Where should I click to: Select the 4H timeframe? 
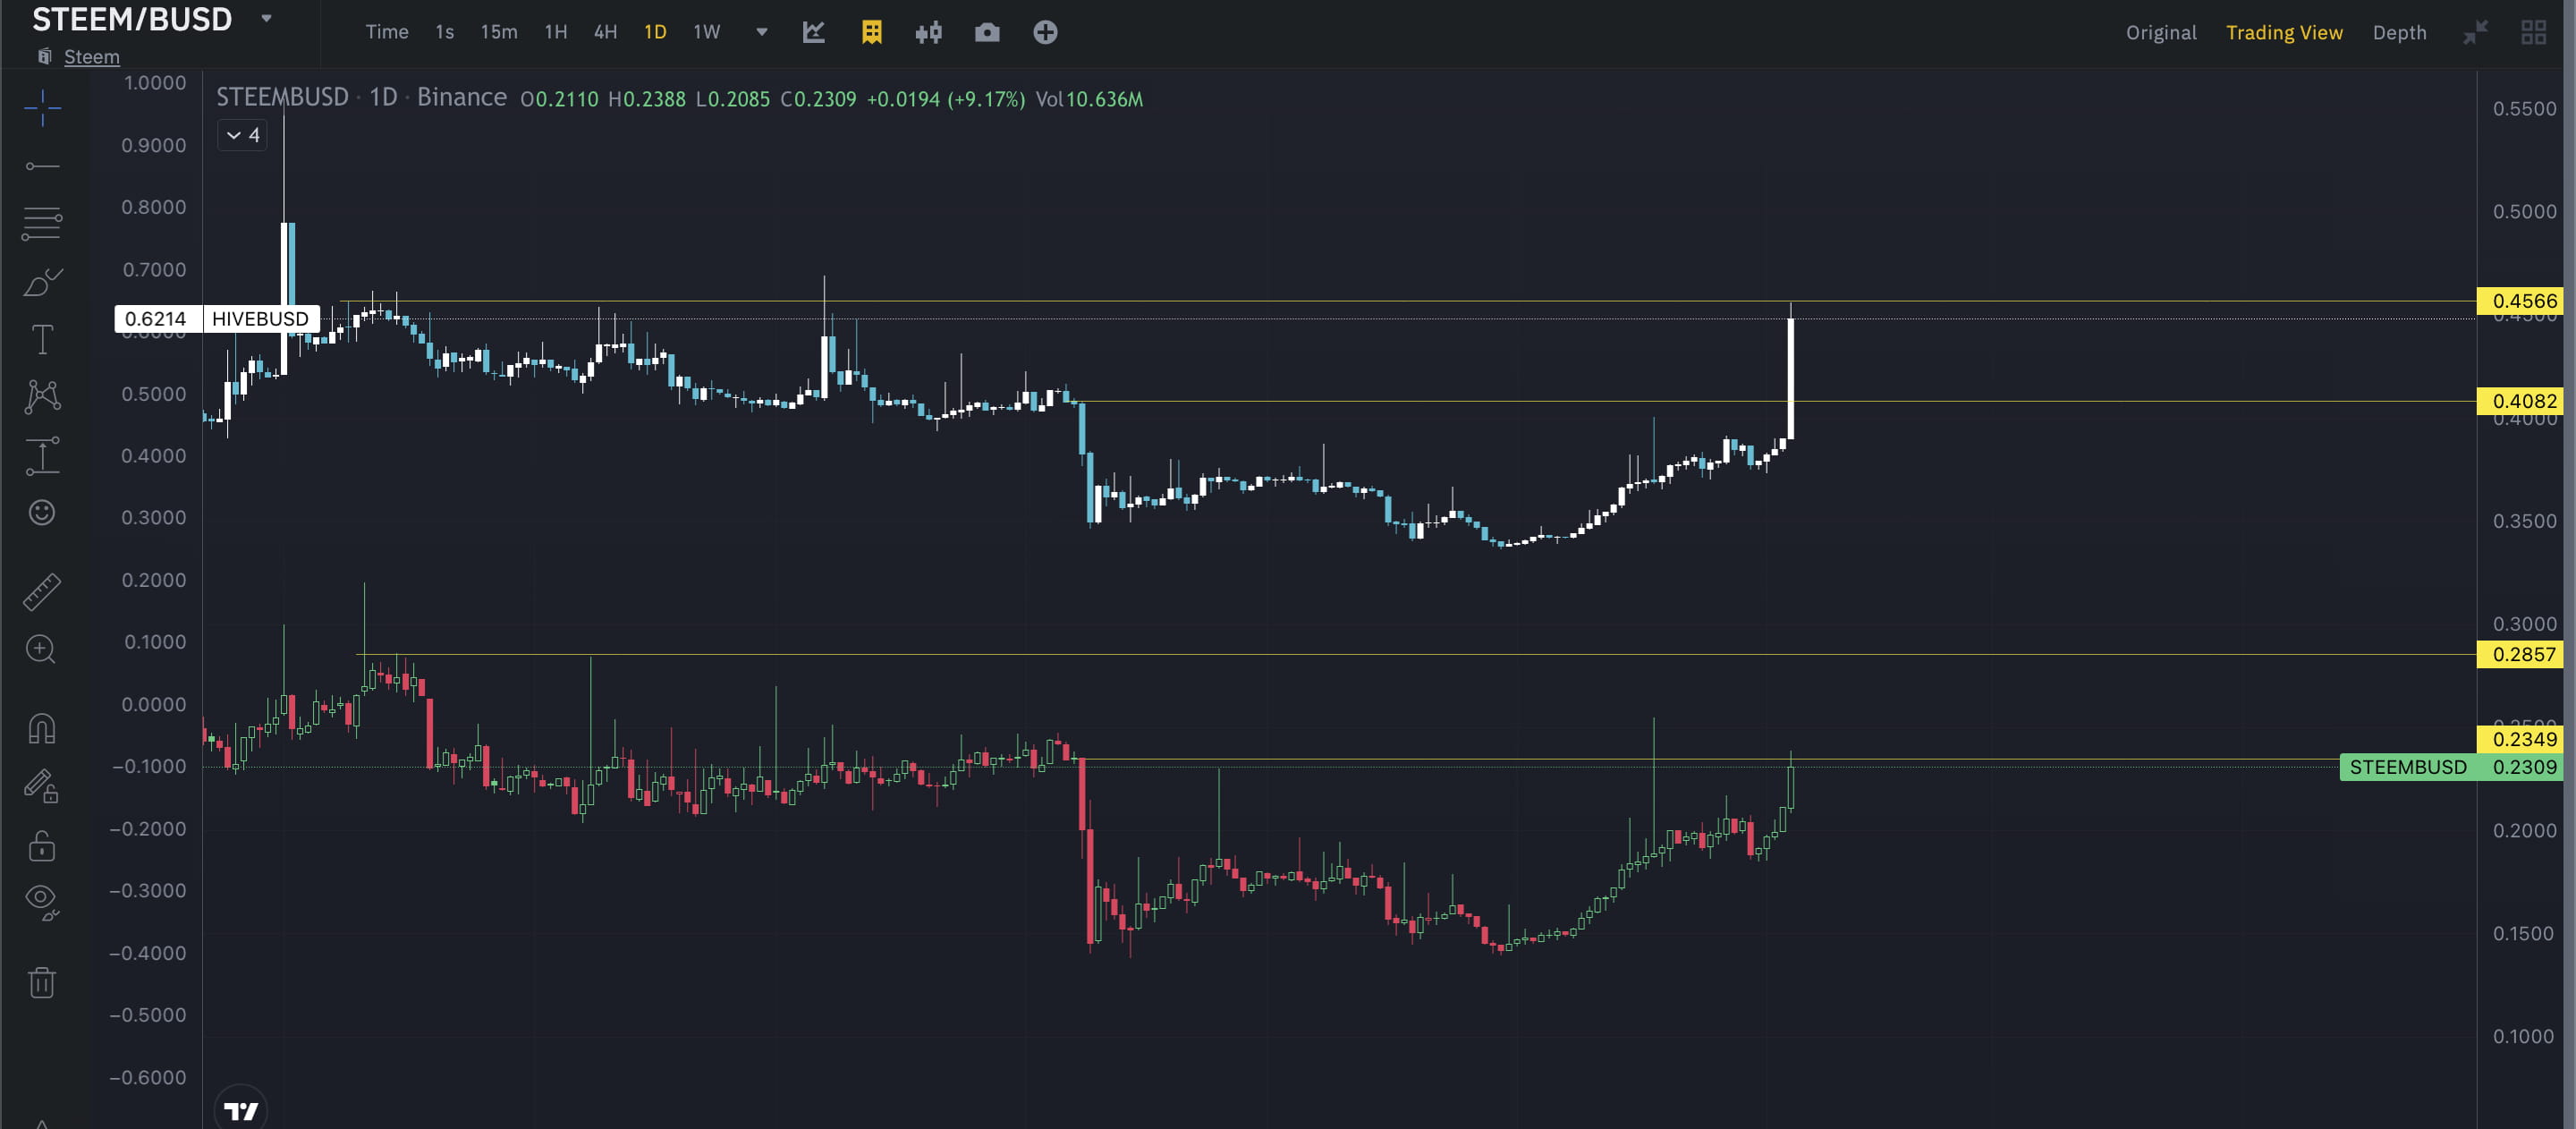605,32
